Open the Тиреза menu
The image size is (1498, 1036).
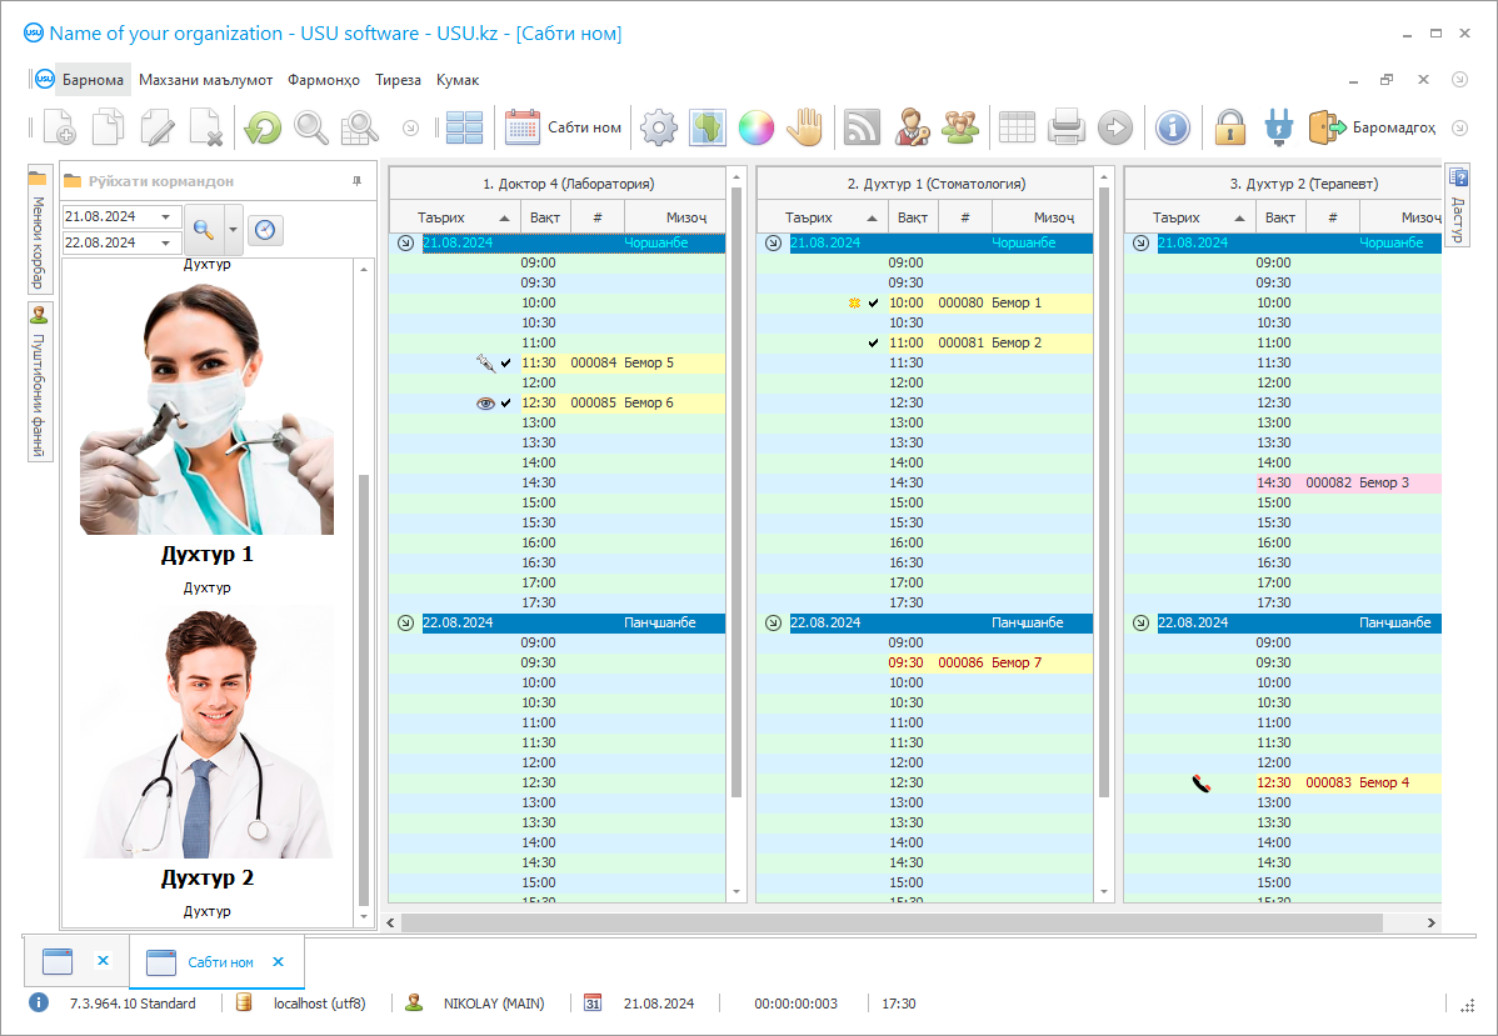398,80
